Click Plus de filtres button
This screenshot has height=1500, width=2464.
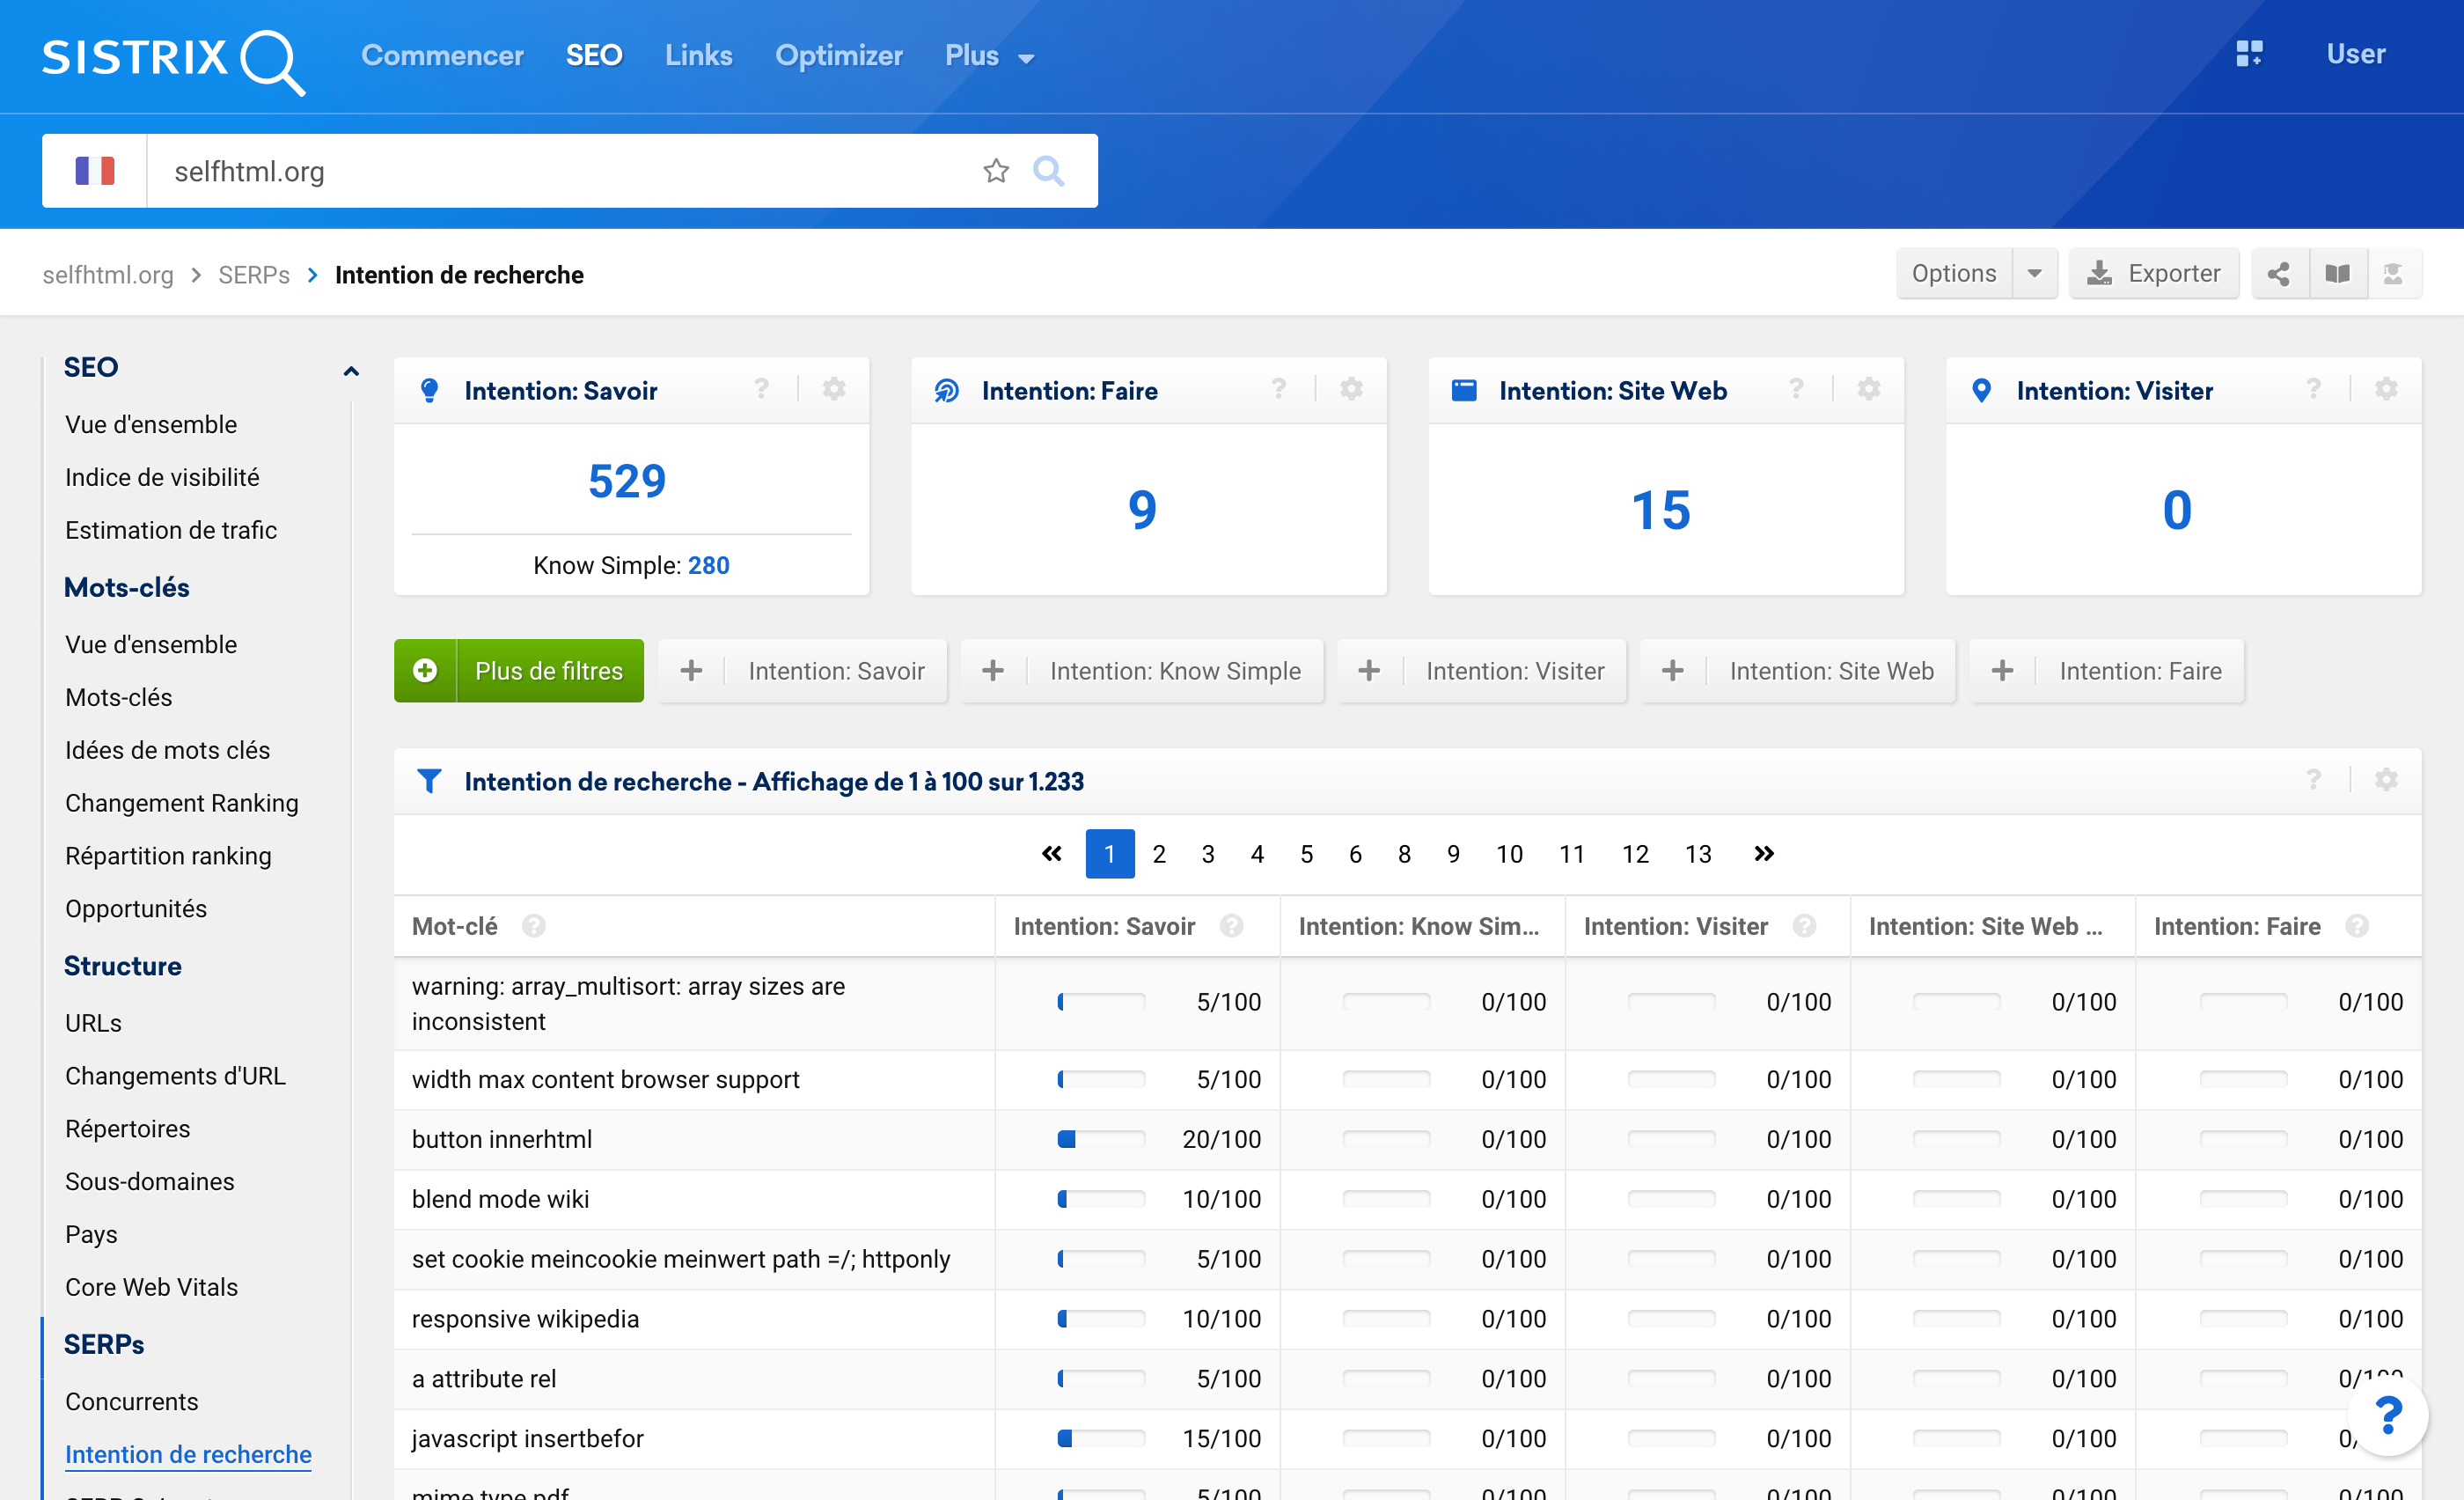(519, 671)
